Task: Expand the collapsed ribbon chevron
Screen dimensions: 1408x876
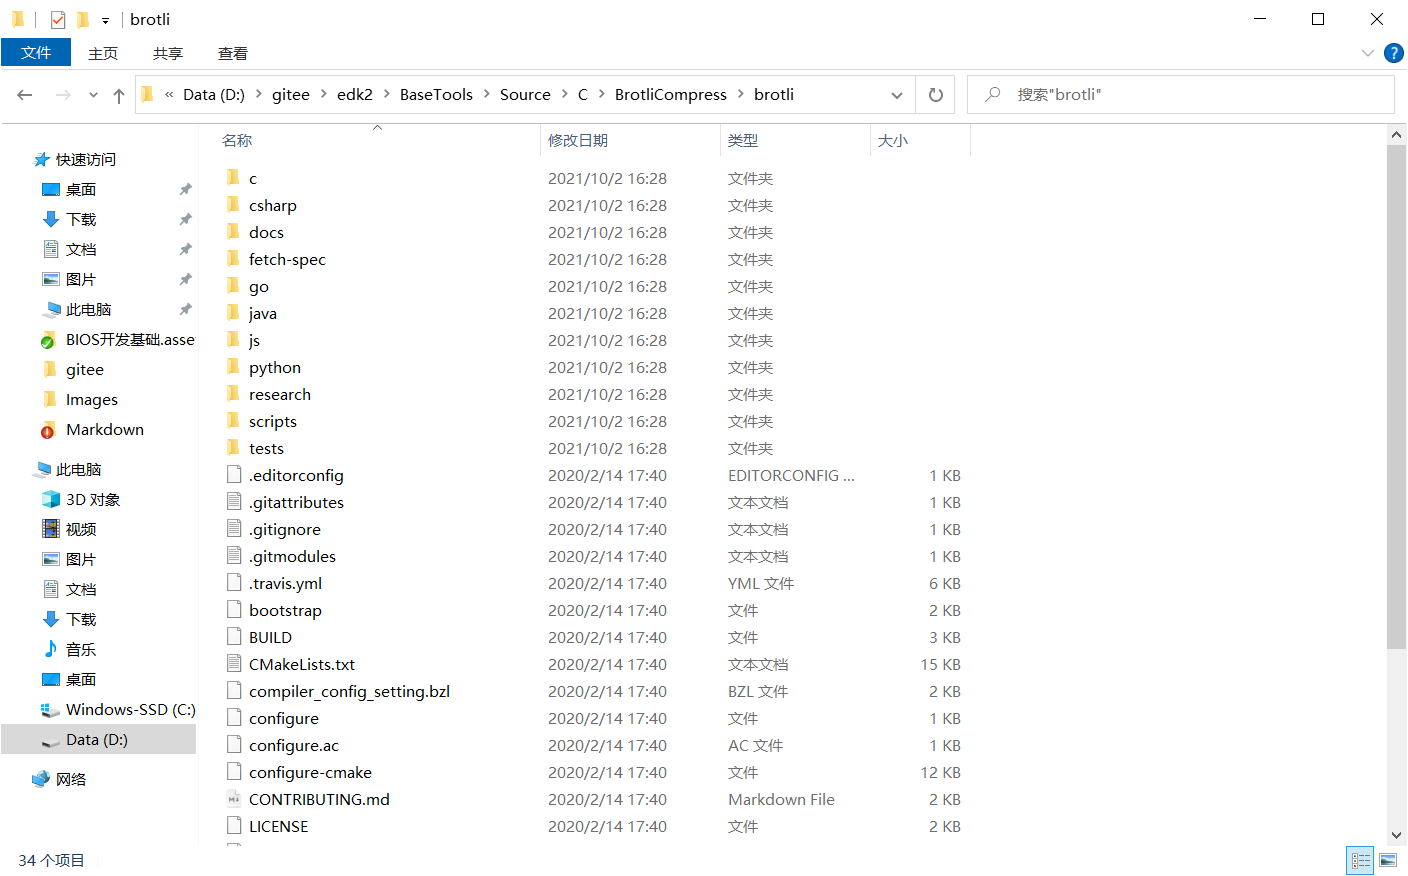Action: [x=1368, y=53]
